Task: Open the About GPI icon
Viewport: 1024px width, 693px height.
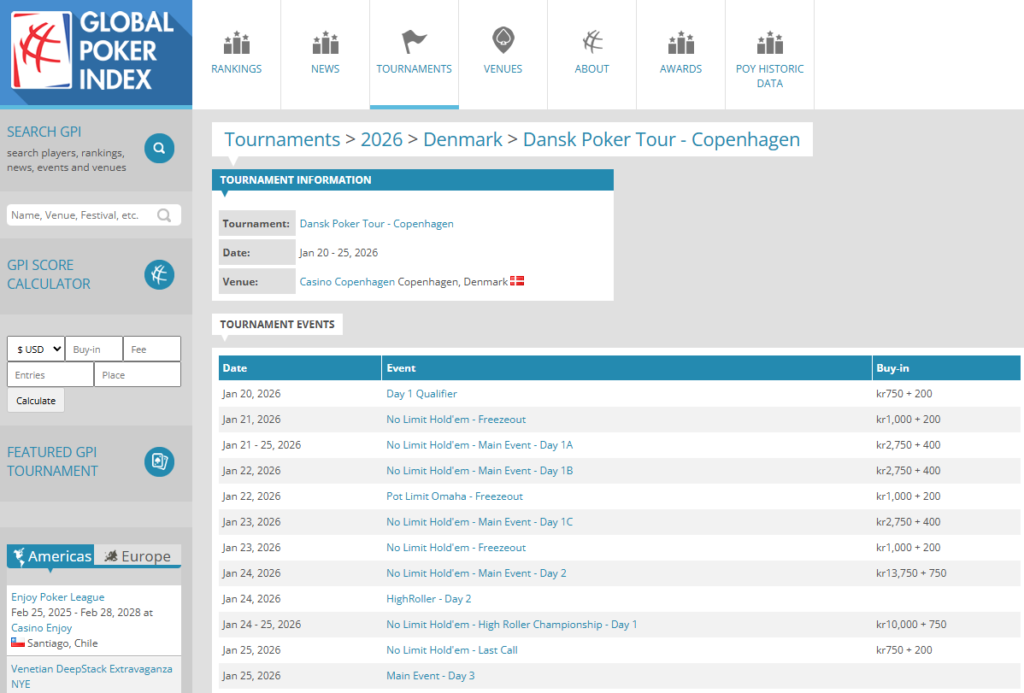Action: (592, 42)
